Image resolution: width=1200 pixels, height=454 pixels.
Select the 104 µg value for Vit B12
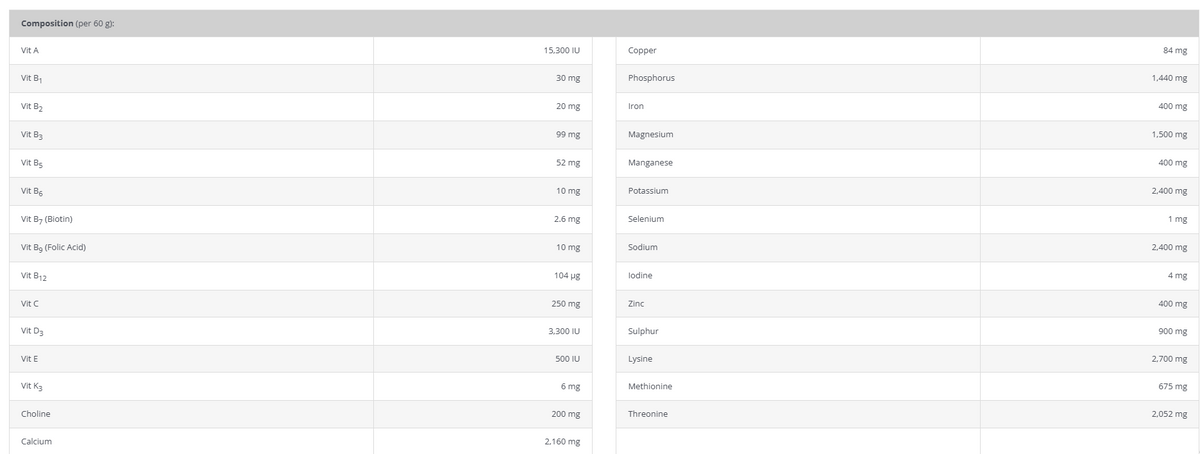(567, 274)
